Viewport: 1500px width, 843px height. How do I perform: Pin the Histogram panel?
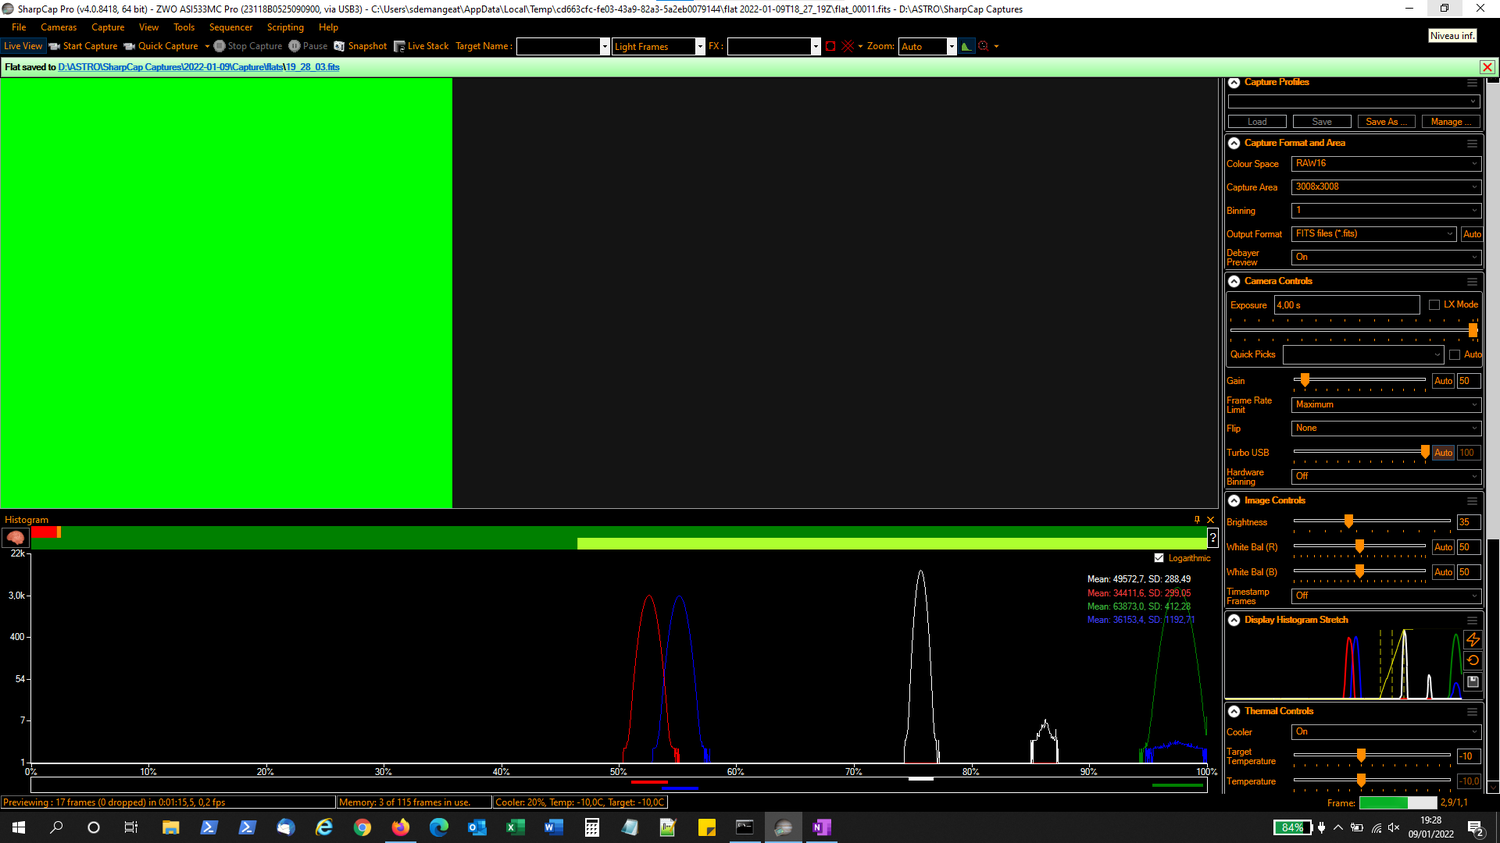click(1197, 520)
